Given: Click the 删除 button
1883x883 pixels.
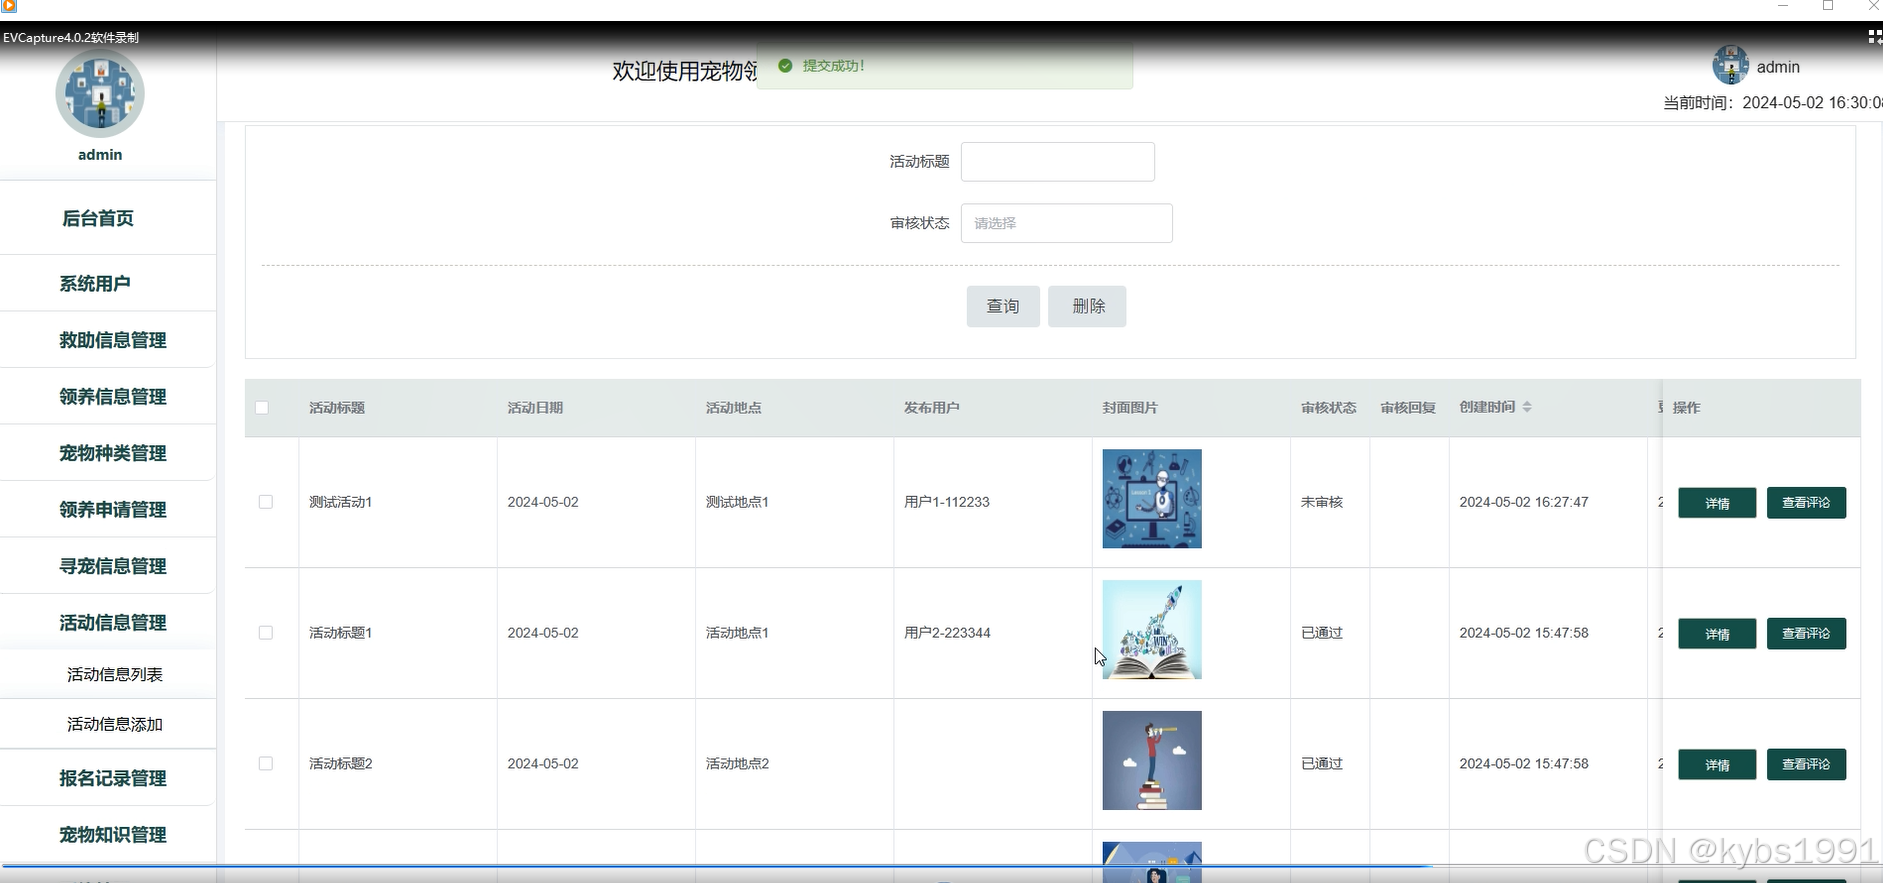Looking at the screenshot, I should click(1087, 306).
